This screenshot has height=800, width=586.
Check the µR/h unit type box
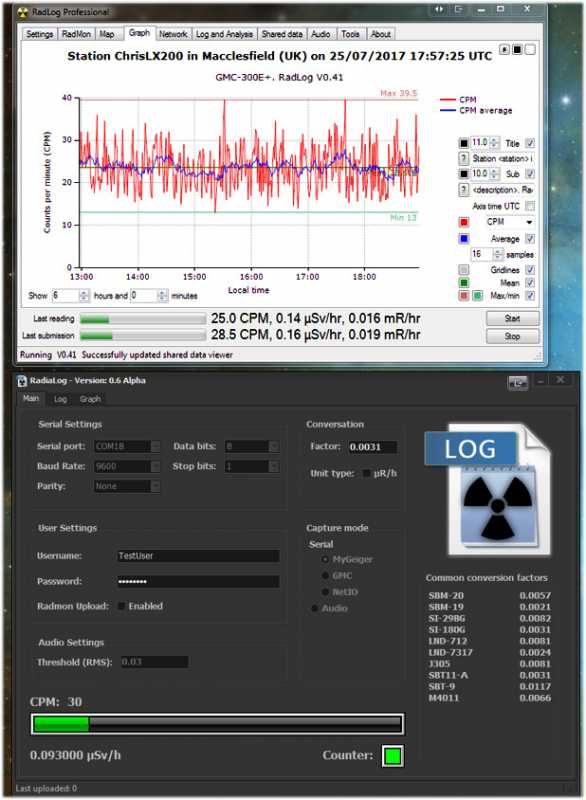coord(366,473)
